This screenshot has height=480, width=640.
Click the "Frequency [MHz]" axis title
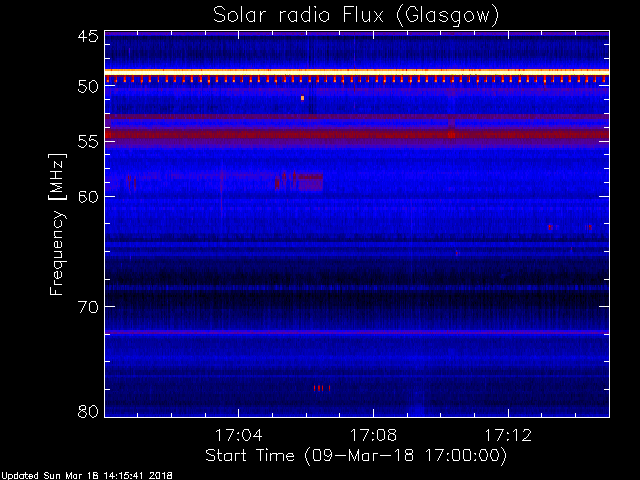click(57, 224)
